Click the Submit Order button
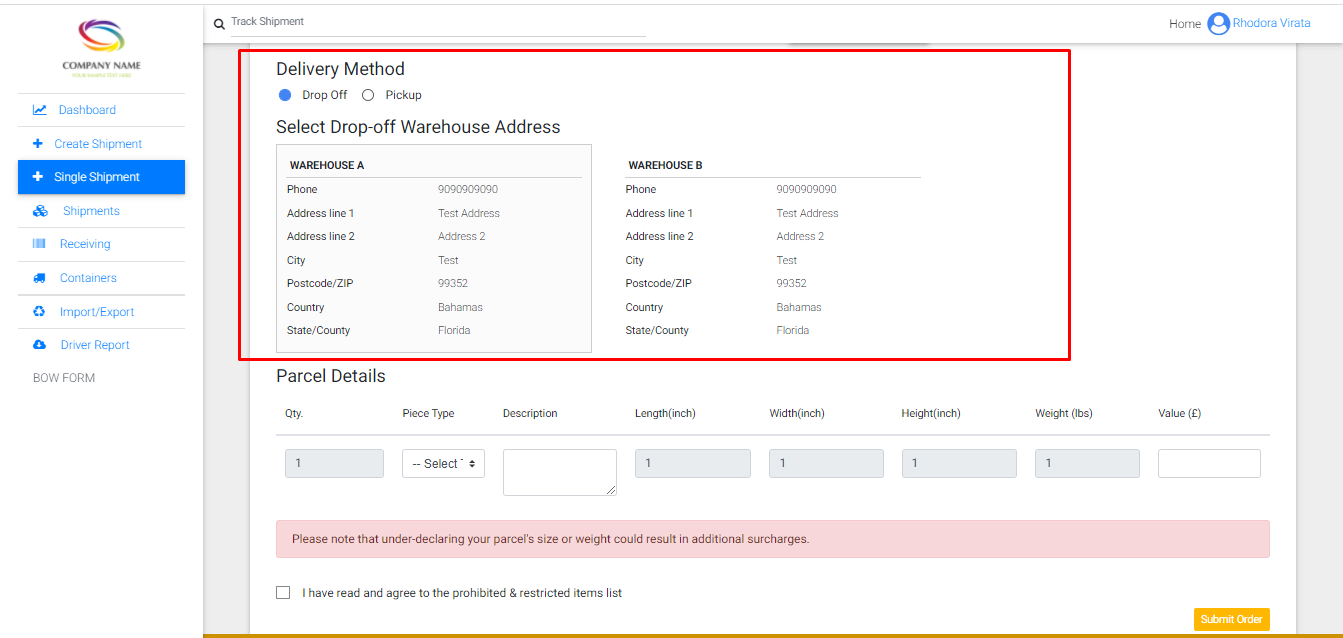Screen dimensions: 1343x638 [1231, 619]
